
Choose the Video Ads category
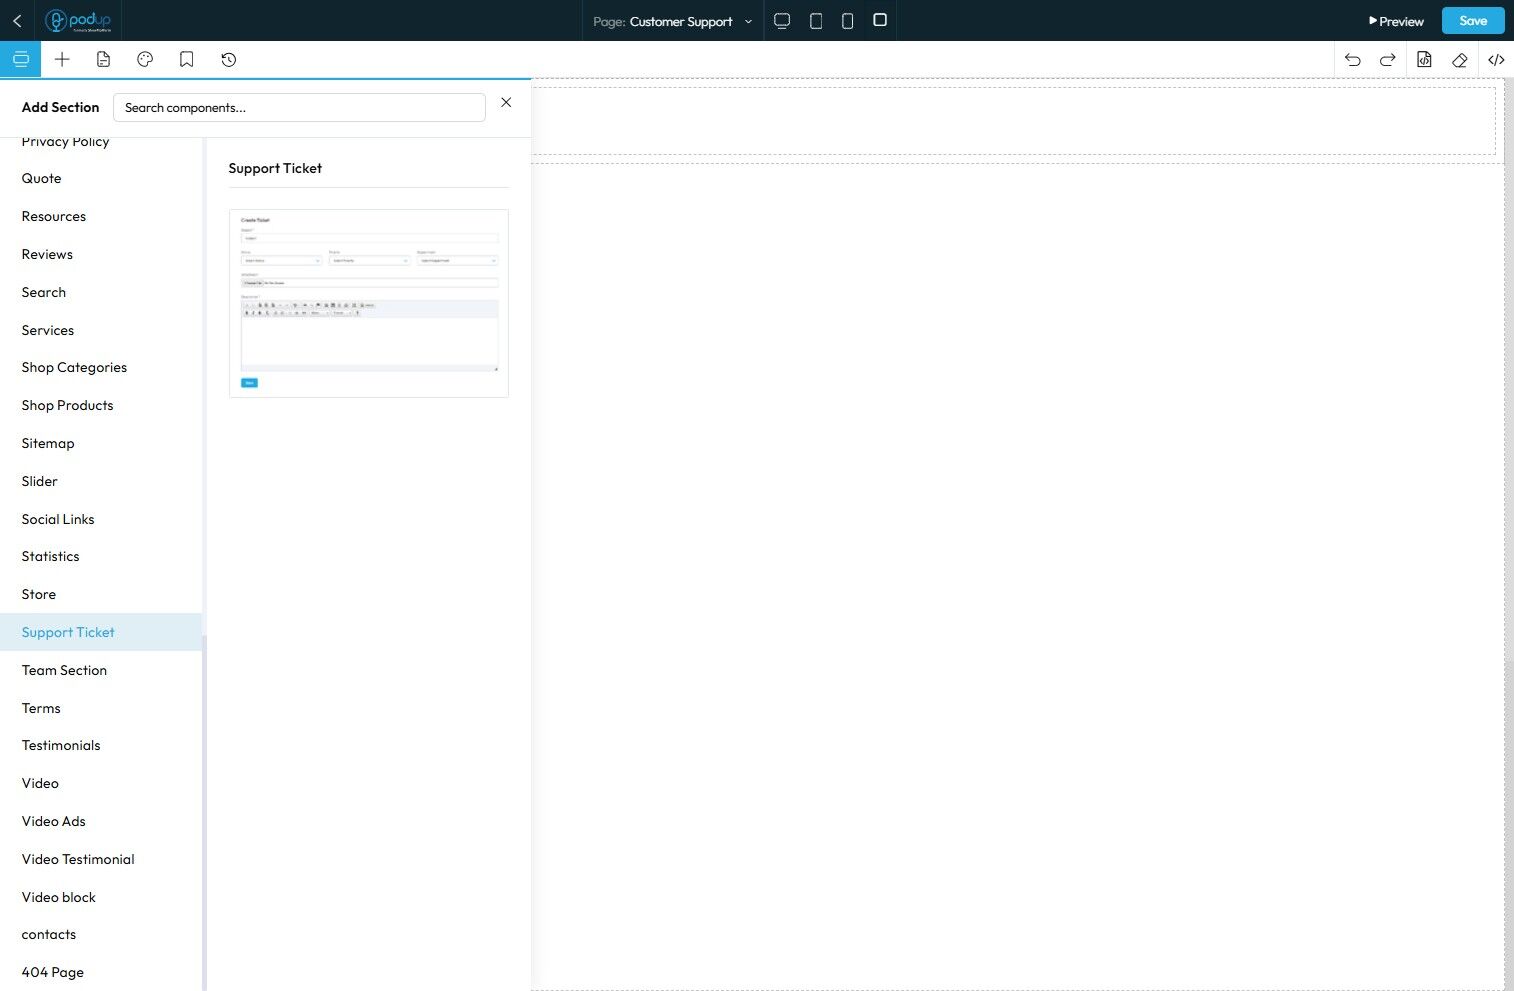coord(53,821)
